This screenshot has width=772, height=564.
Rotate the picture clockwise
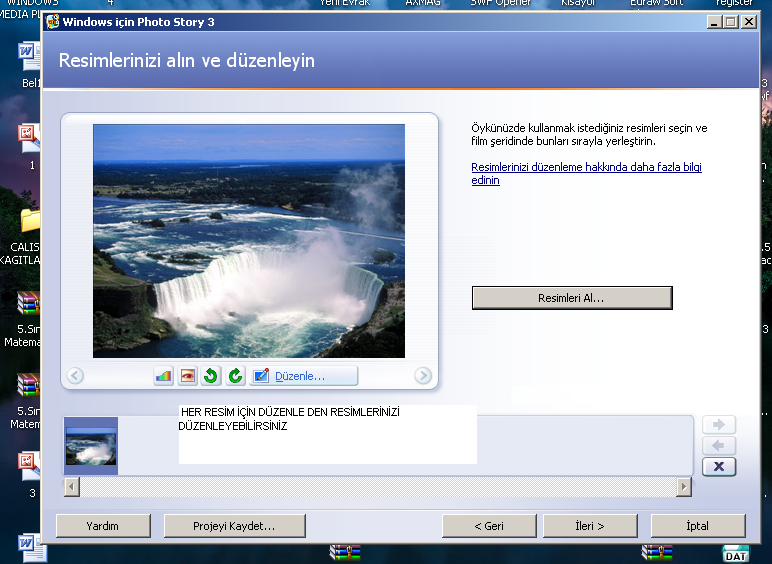tap(235, 376)
